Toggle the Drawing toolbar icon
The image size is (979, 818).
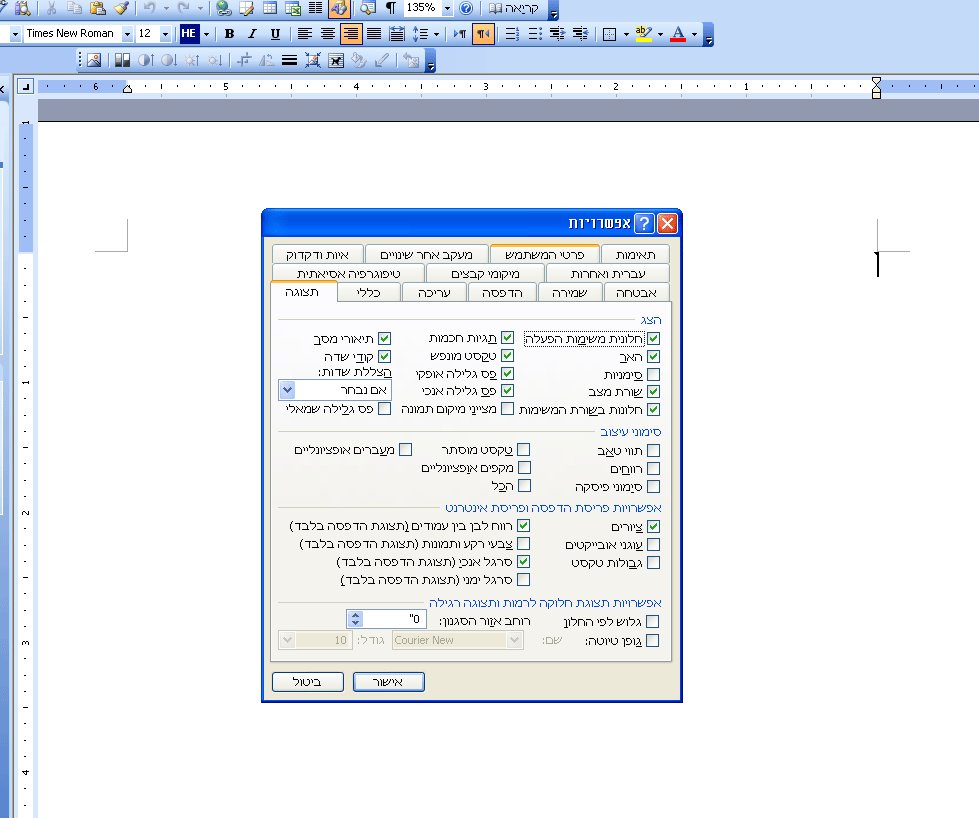339,8
